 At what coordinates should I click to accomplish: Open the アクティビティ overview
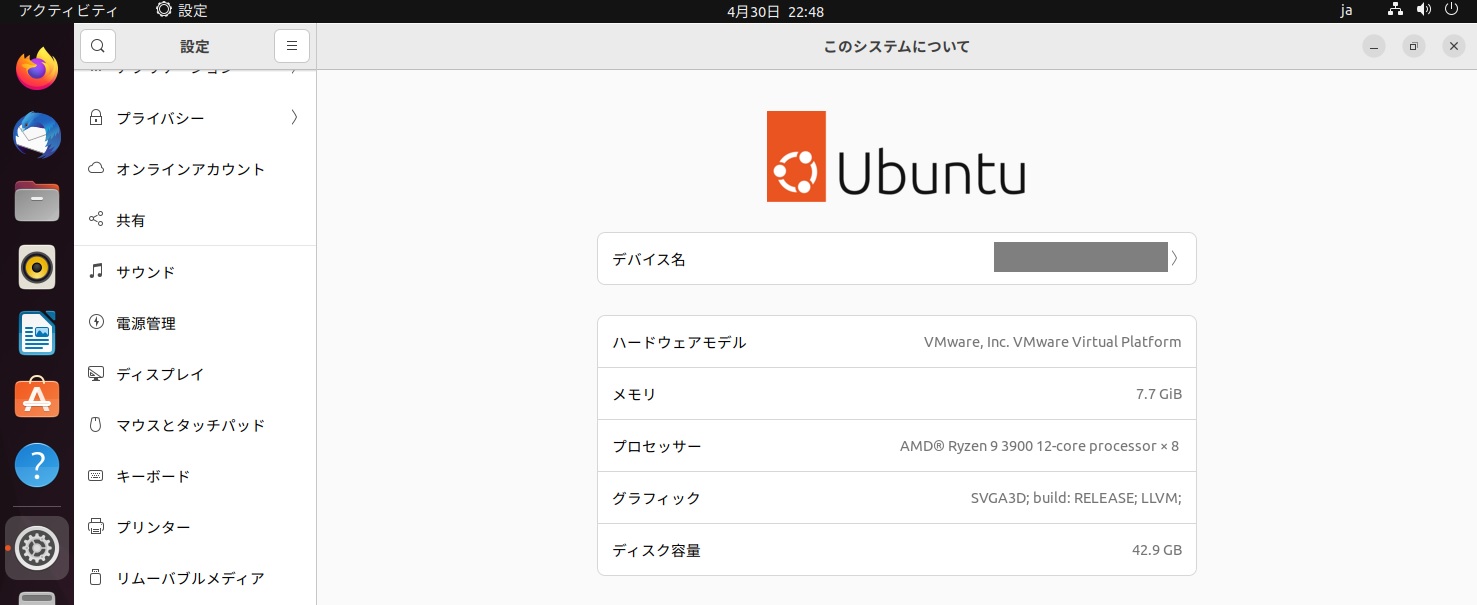click(x=68, y=10)
